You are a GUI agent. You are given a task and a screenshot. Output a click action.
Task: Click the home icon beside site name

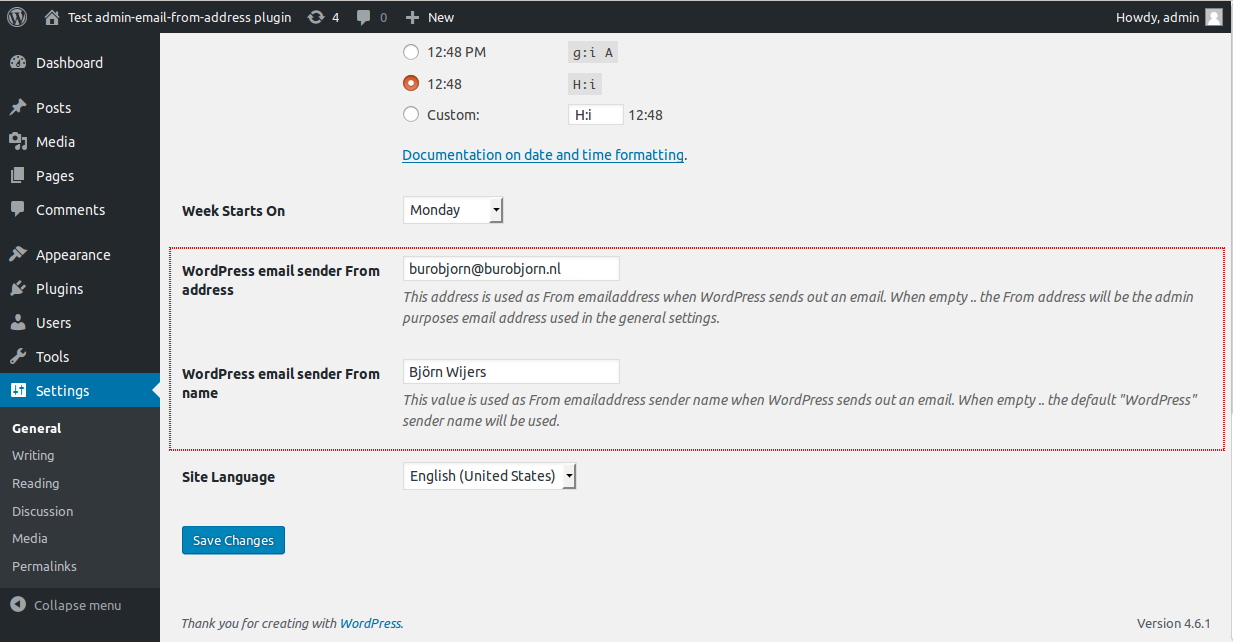tap(53, 17)
